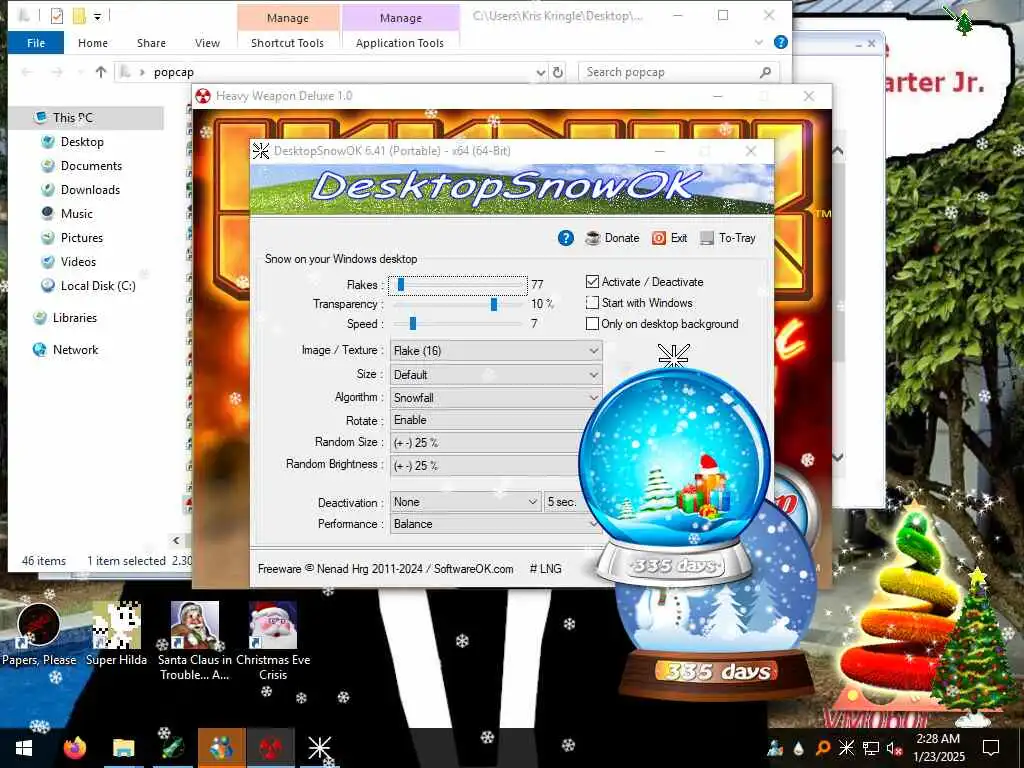Open the 5 sec. delay dropdown
The height and width of the screenshot is (768, 1024).
(x=563, y=502)
